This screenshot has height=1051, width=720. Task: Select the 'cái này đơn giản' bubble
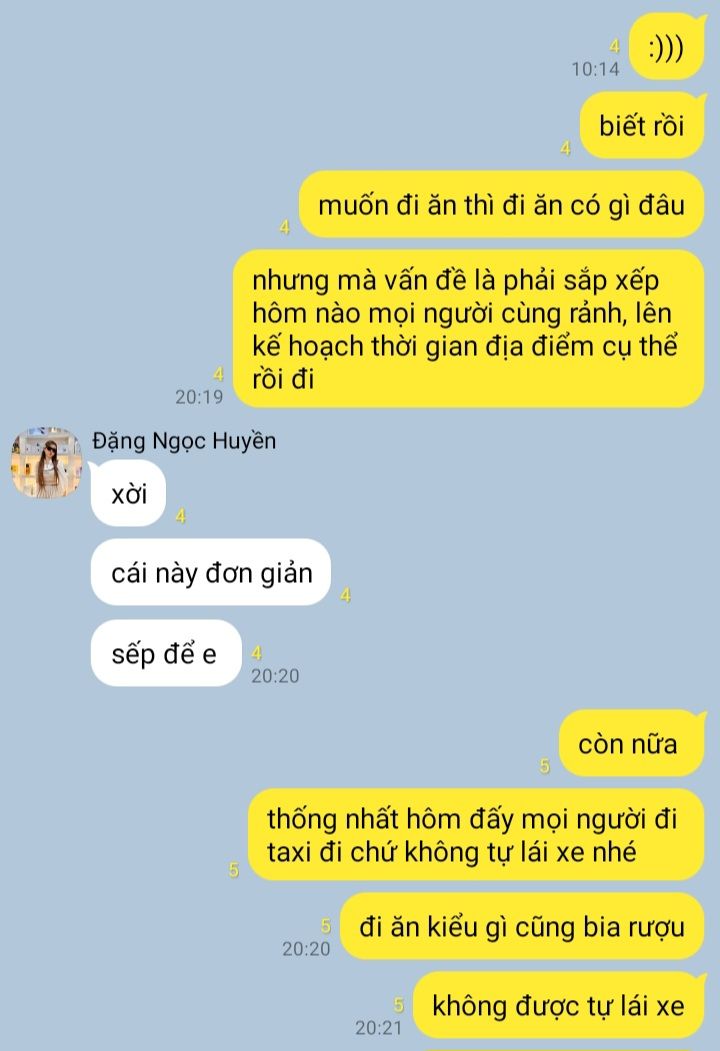211,573
